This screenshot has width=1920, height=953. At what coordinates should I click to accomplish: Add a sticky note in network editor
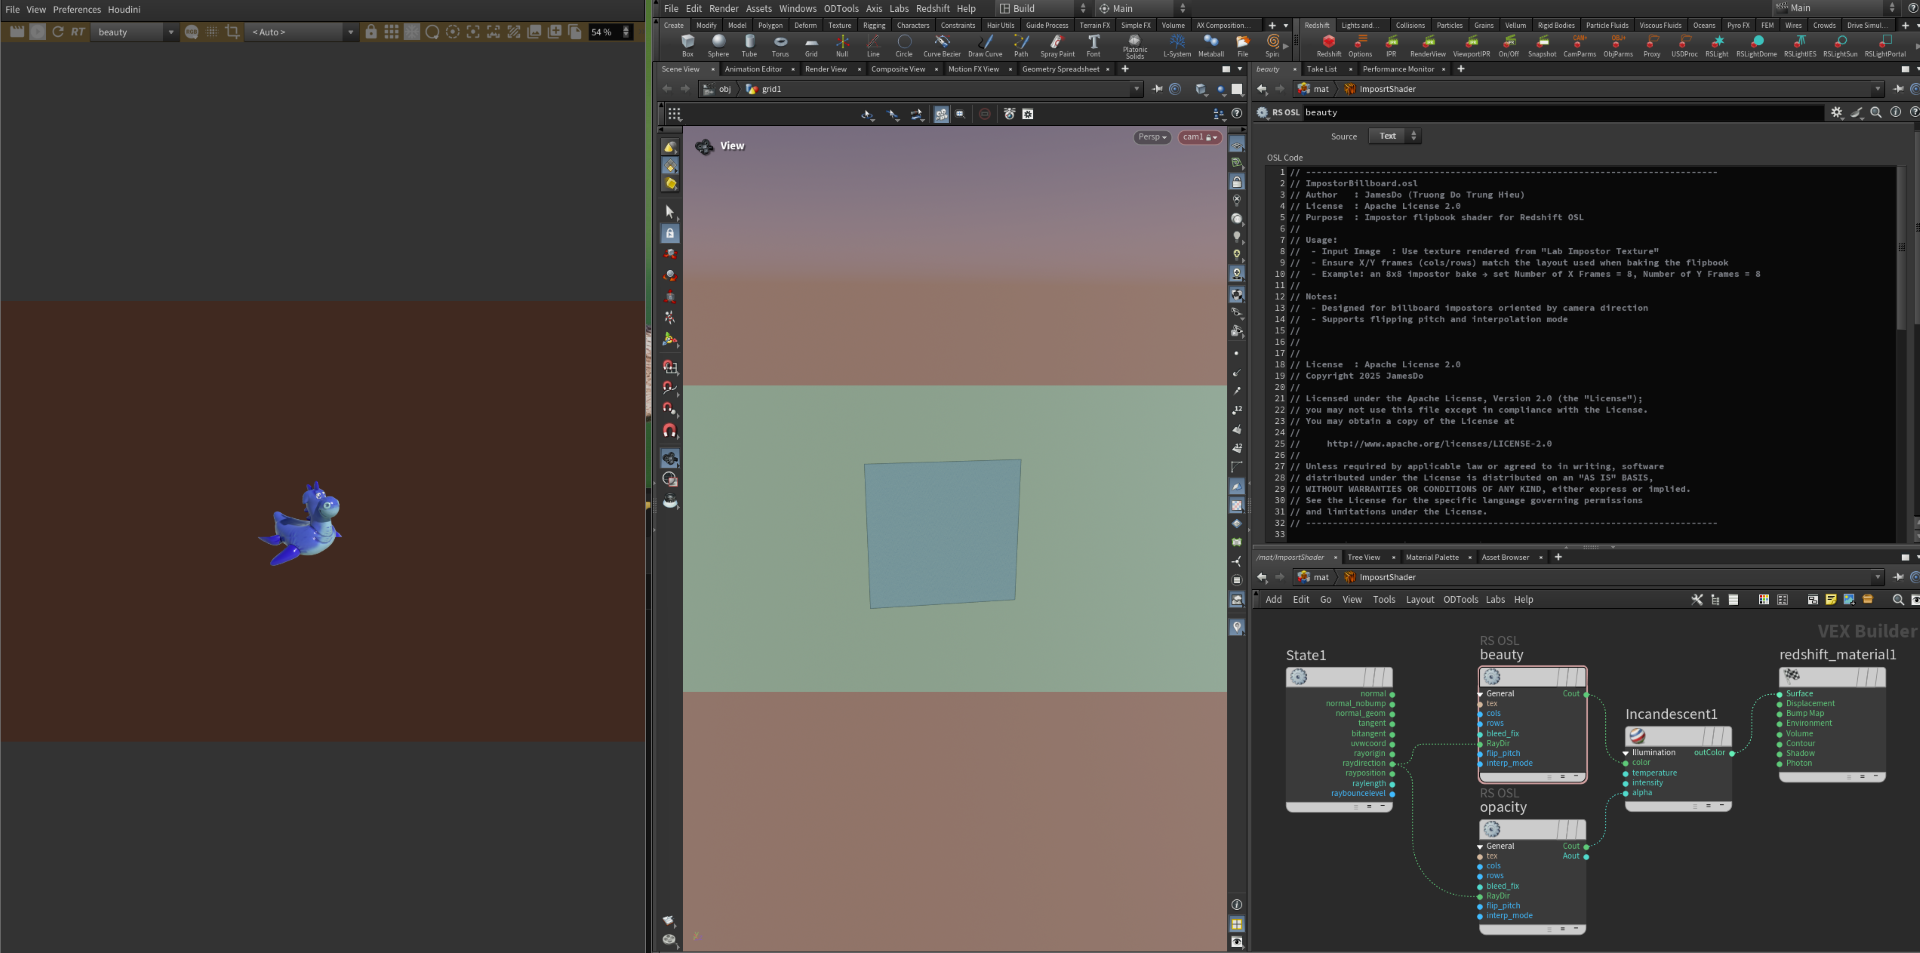[x=1830, y=600]
